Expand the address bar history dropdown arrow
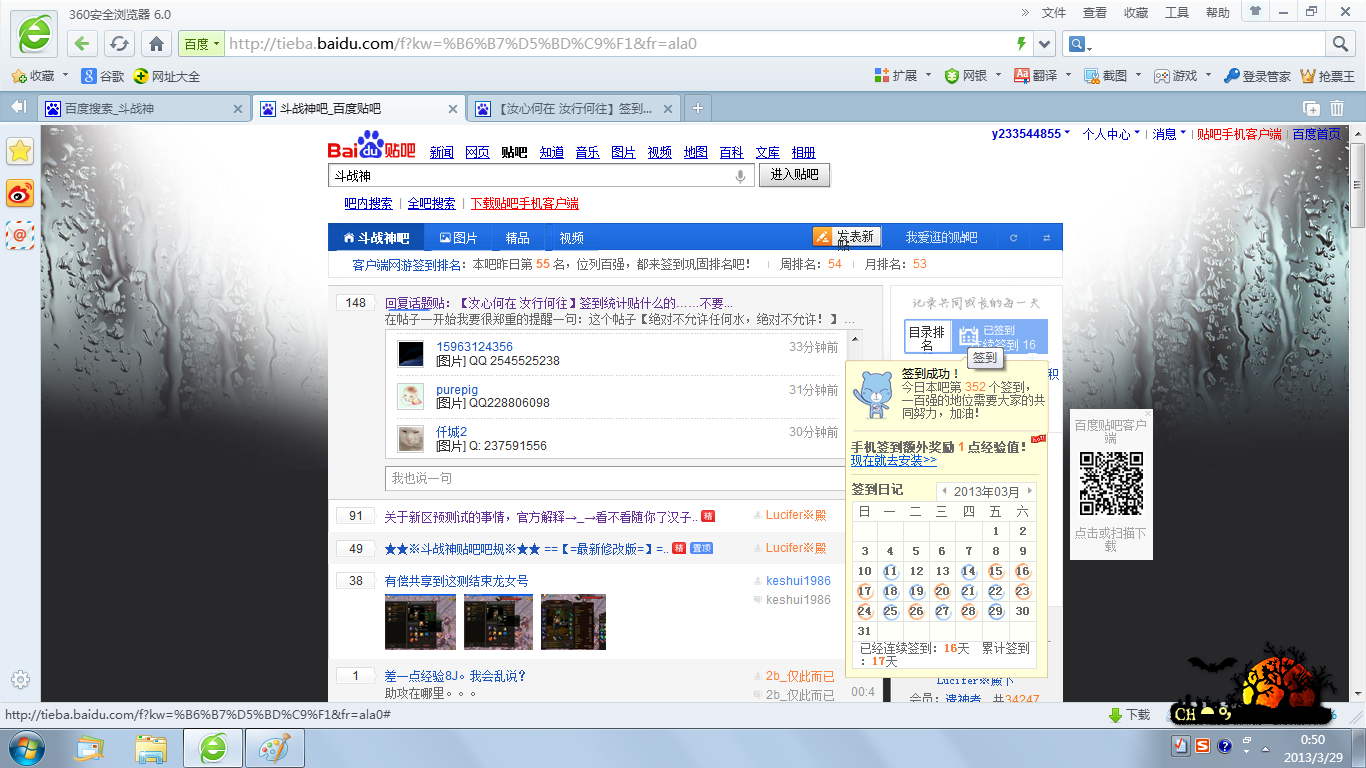The image size is (1366, 768). click(x=1045, y=44)
